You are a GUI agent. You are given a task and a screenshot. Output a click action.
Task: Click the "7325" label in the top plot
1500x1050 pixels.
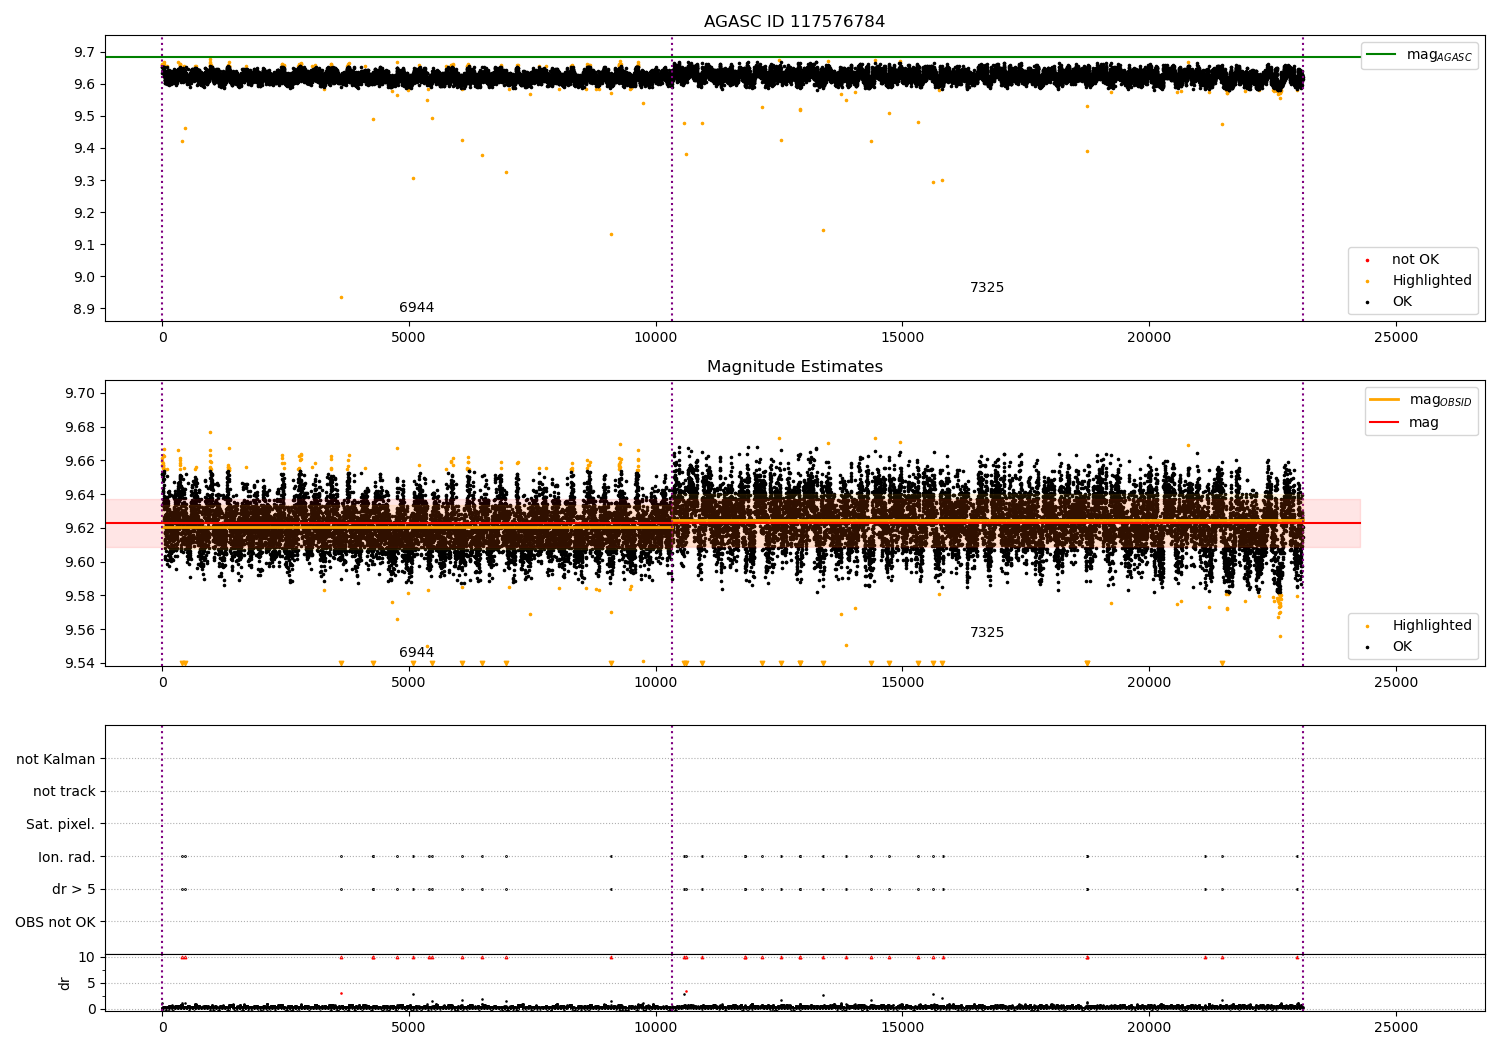click(x=987, y=288)
